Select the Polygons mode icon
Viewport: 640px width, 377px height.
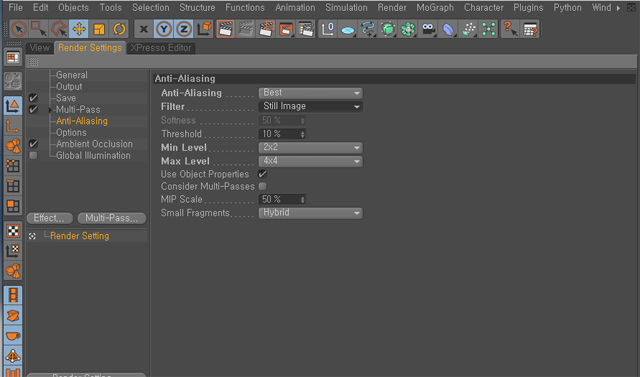(13, 206)
